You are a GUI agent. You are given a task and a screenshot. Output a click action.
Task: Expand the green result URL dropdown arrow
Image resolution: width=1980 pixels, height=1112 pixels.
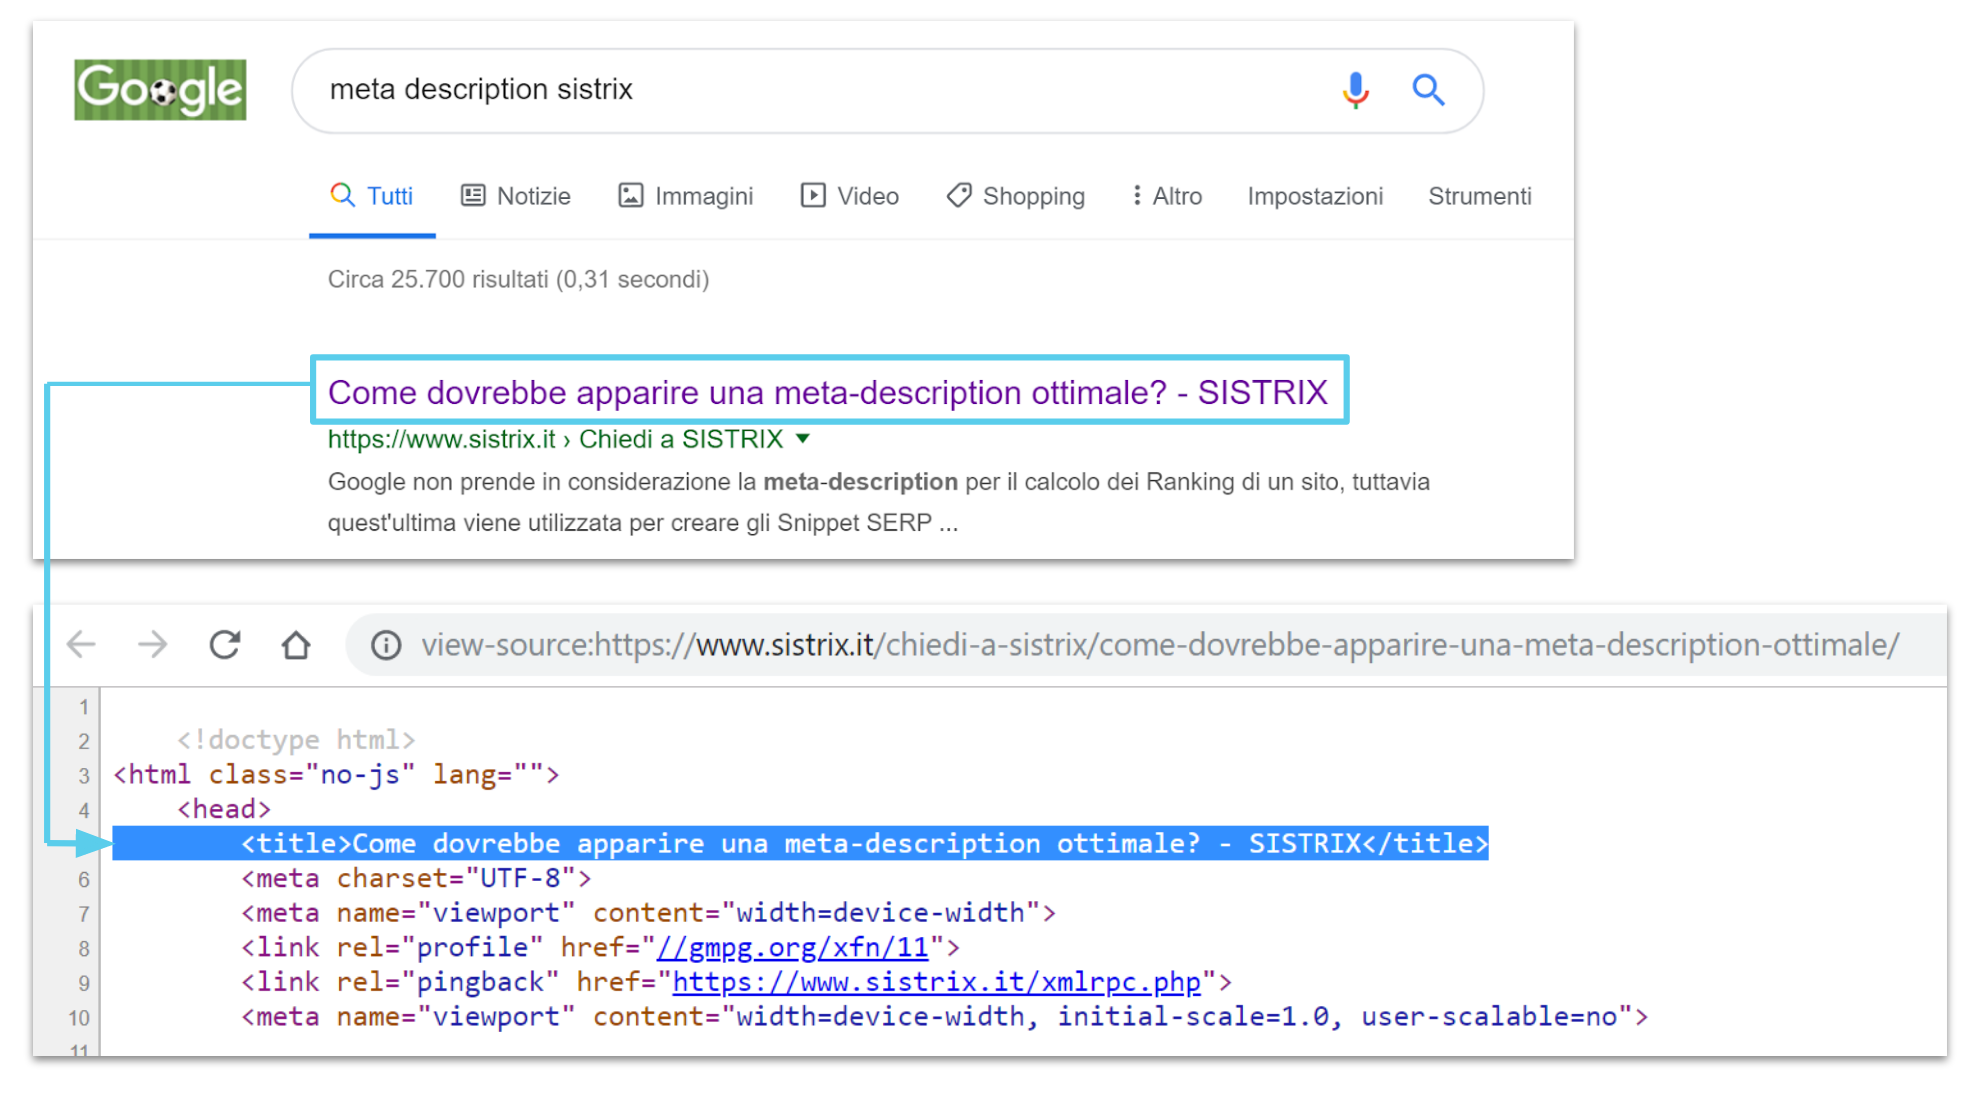[803, 439]
